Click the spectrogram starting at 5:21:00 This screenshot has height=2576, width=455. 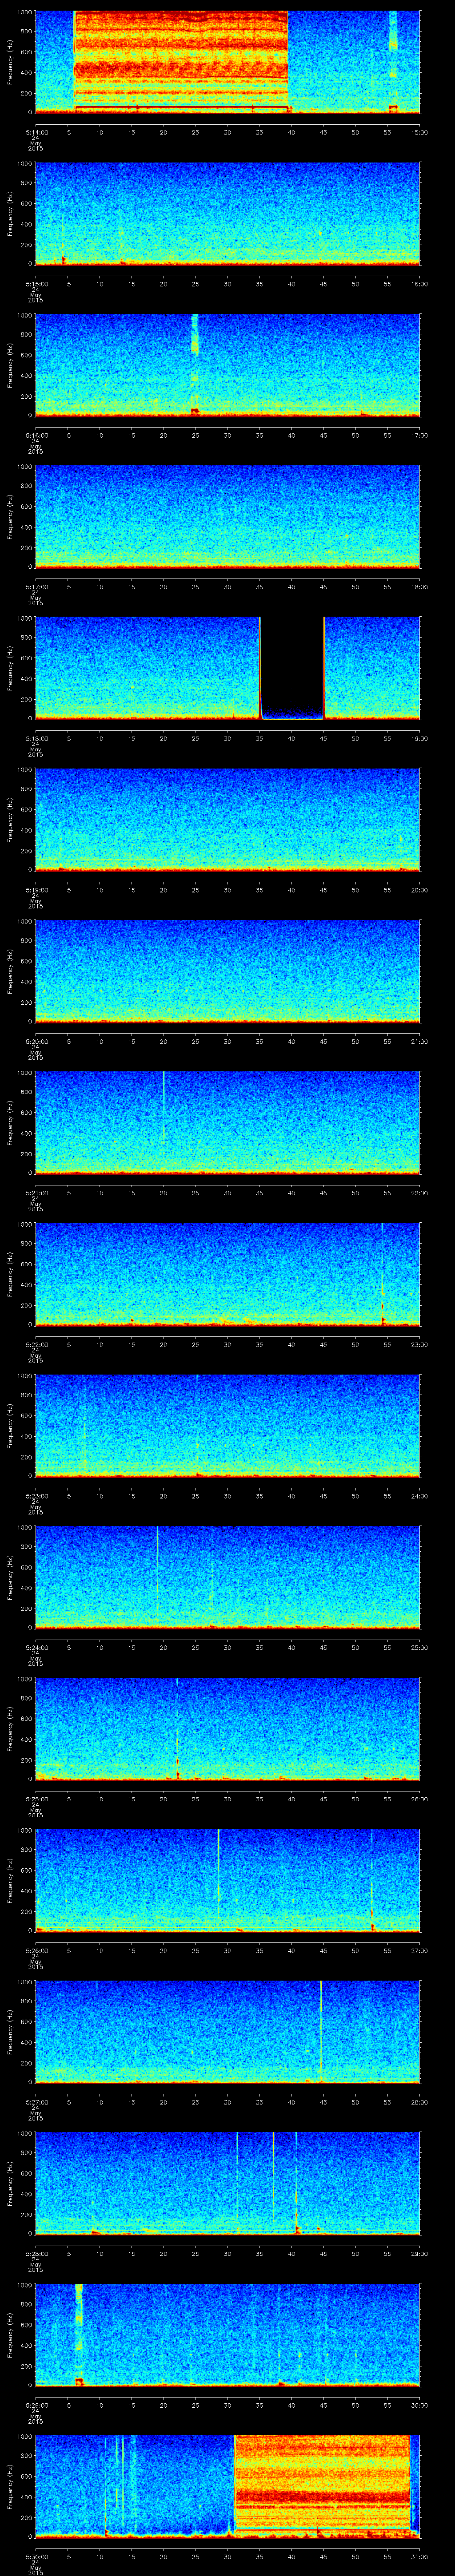227,1122
